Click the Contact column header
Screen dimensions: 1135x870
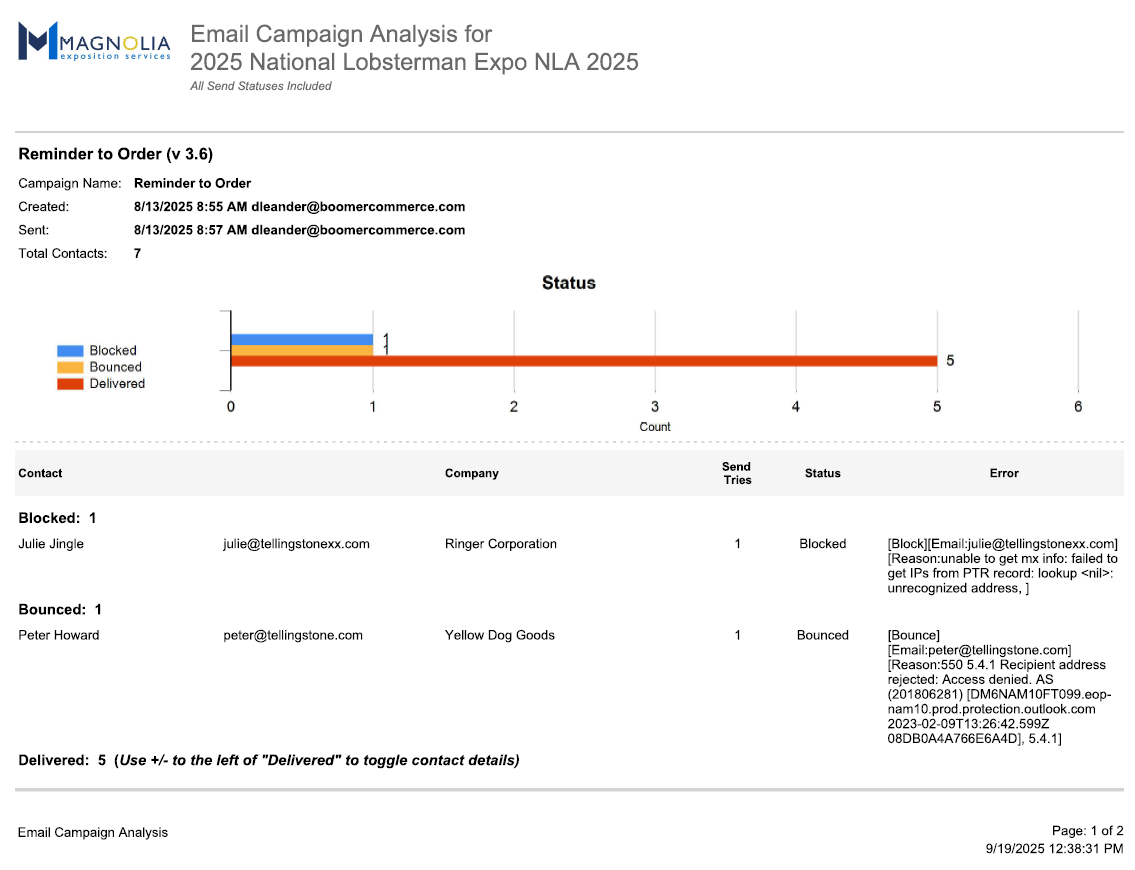40,473
